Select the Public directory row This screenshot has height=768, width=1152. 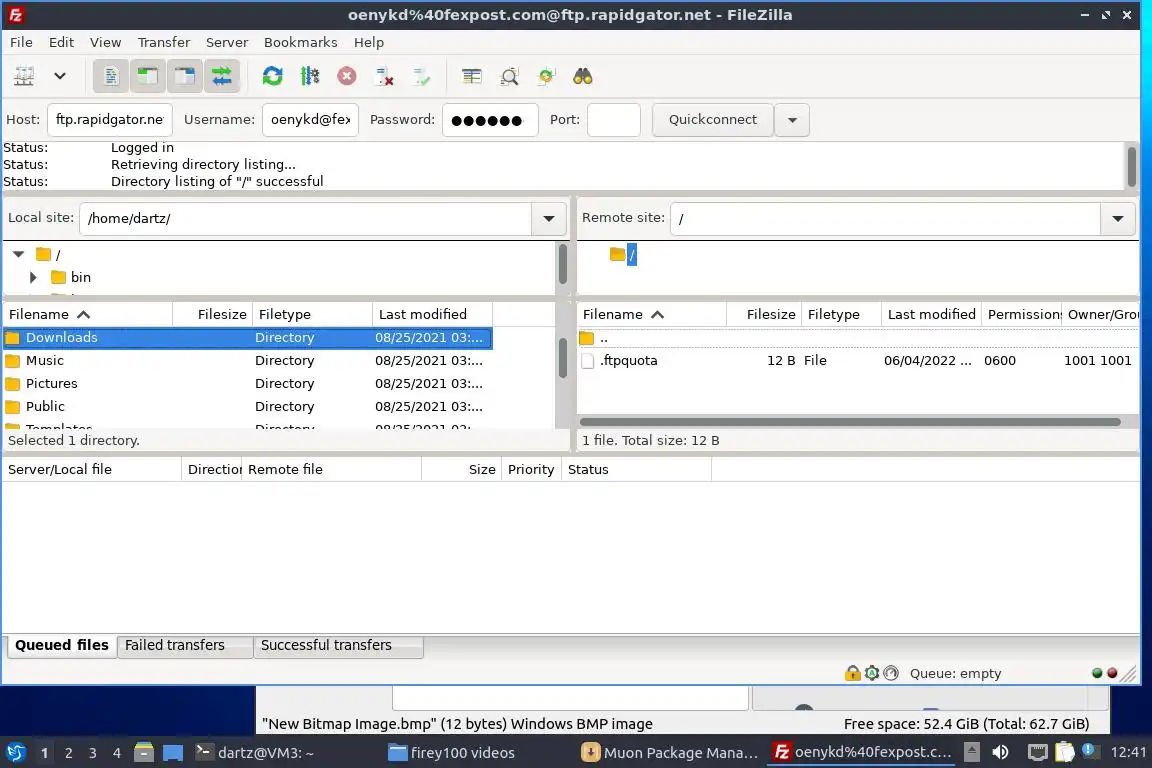pos(248,406)
